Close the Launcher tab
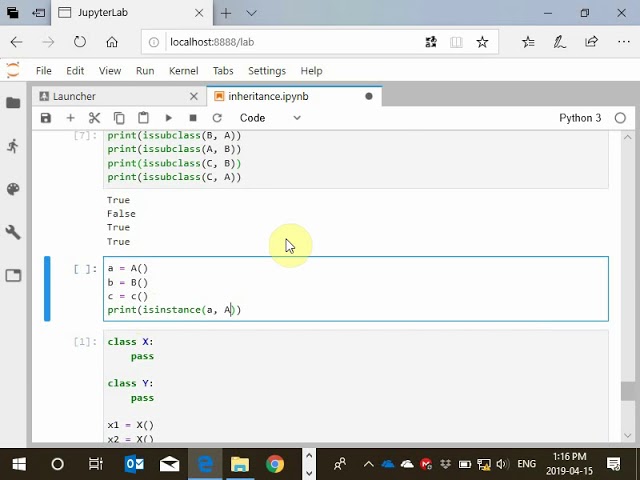The image size is (640, 480). pos(194,96)
